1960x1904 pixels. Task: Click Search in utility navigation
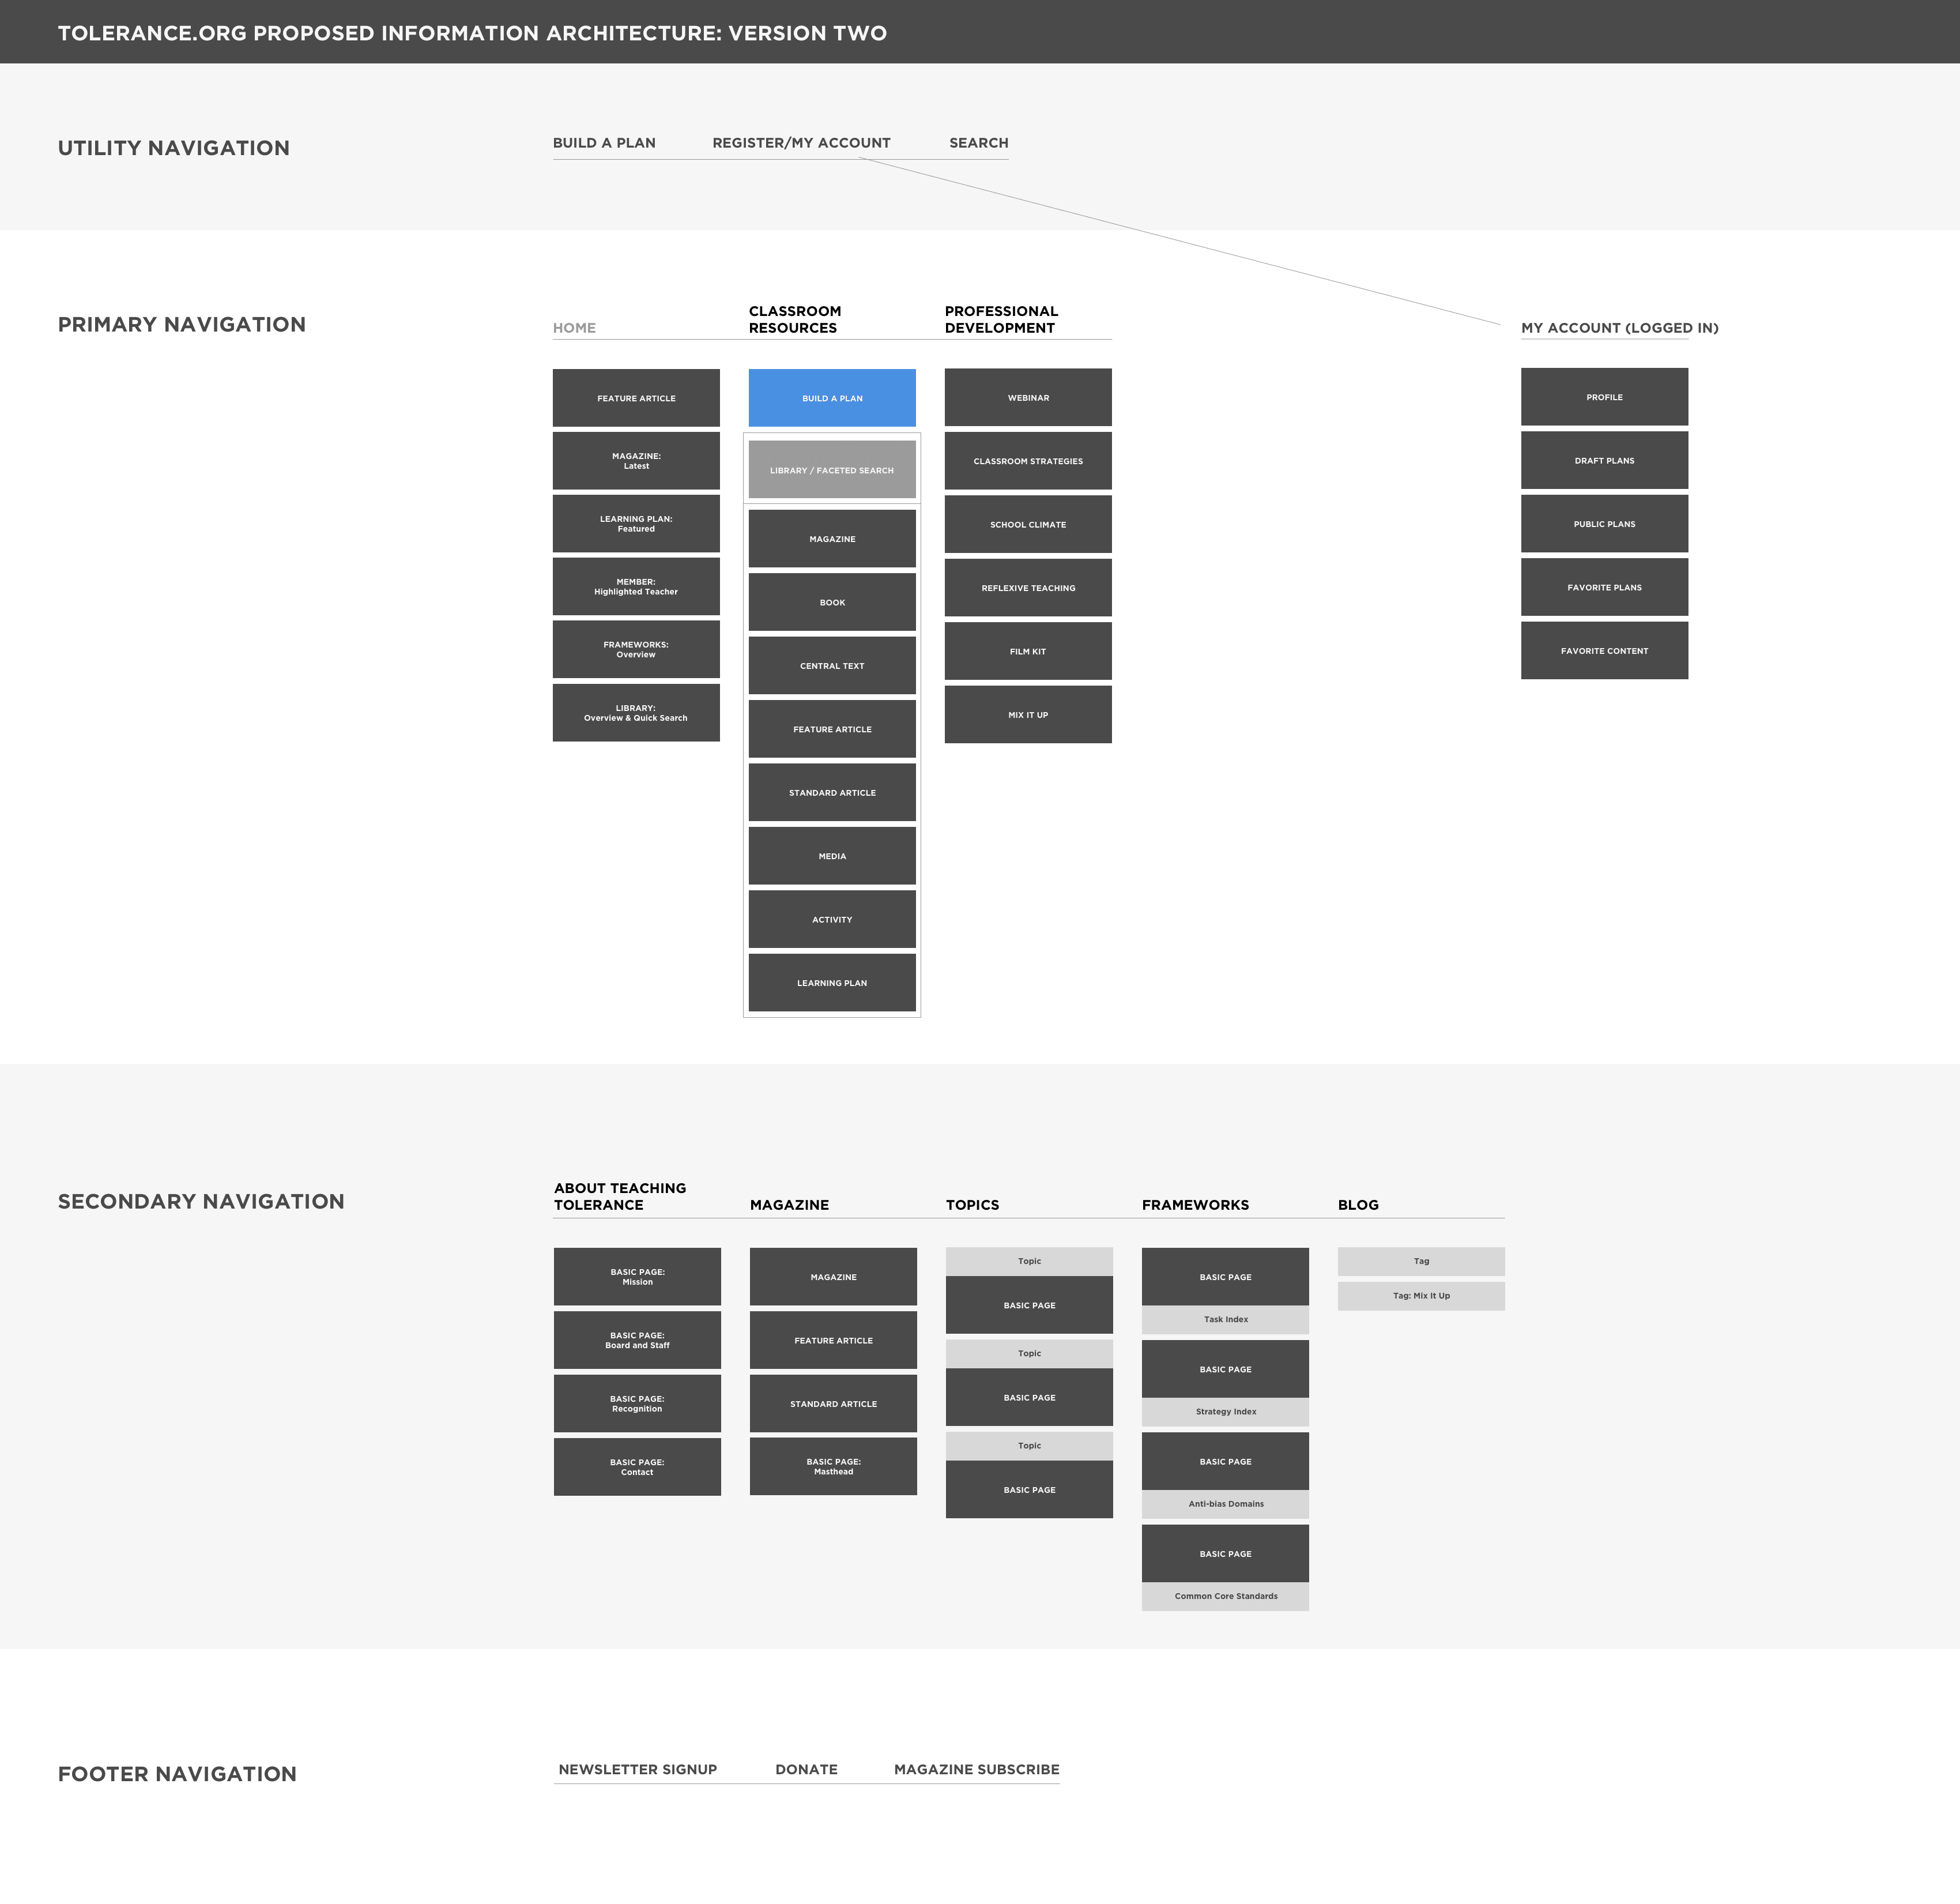click(x=978, y=143)
